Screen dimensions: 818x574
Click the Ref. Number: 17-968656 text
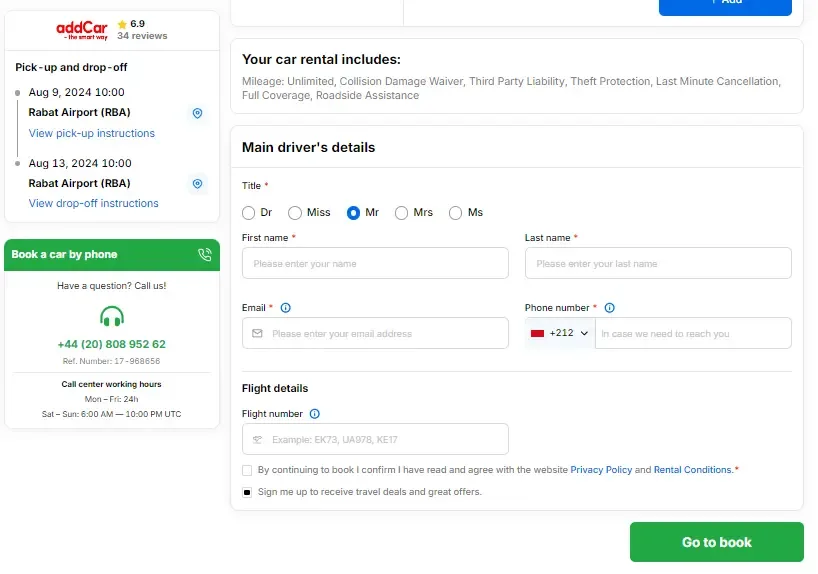[x=112, y=361]
